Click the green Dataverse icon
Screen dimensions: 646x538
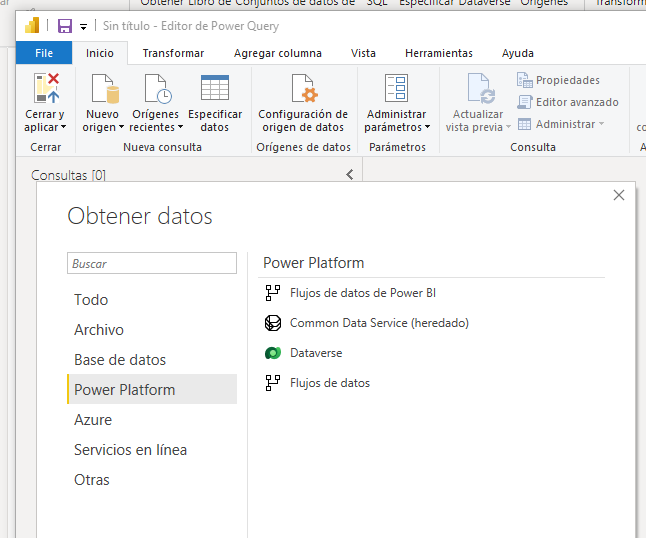[273, 353]
